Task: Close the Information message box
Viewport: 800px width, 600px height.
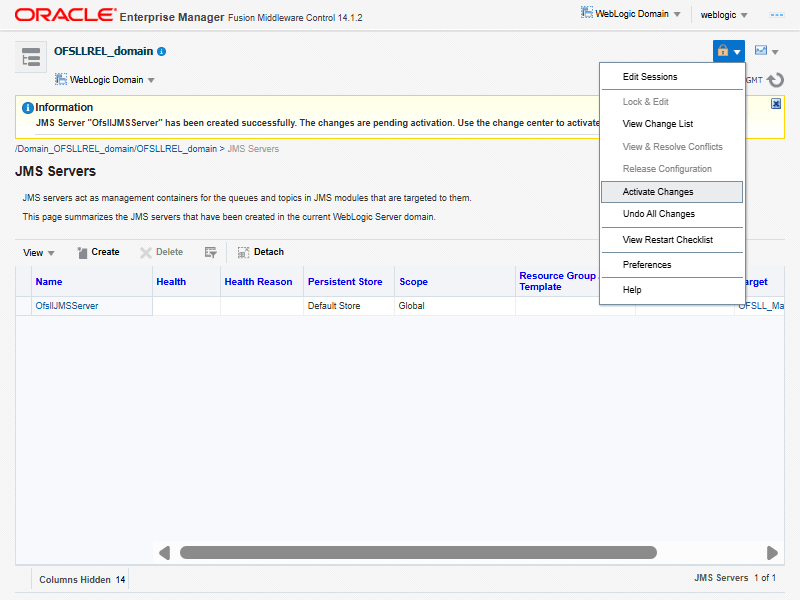Action: click(x=776, y=104)
